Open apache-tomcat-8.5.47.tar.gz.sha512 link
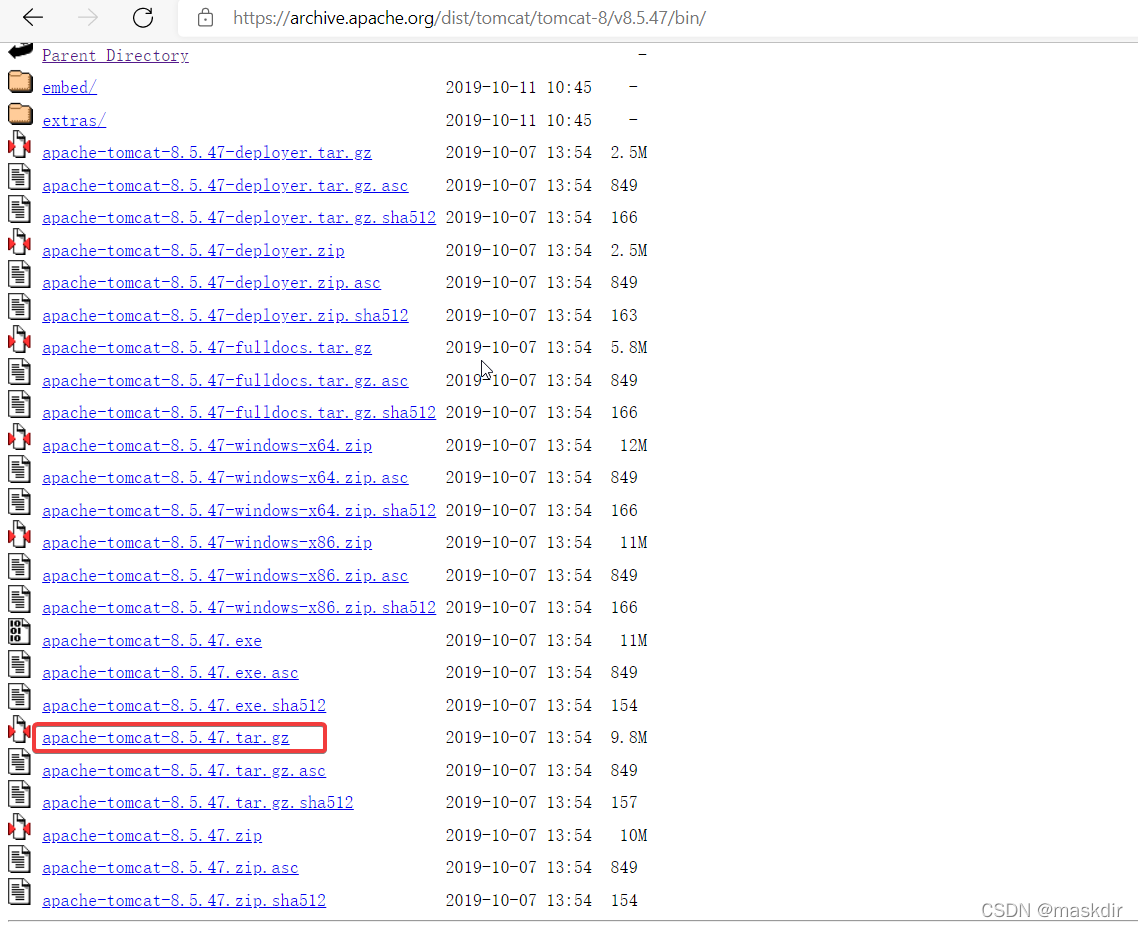This screenshot has width=1138, height=927. [x=197, y=803]
